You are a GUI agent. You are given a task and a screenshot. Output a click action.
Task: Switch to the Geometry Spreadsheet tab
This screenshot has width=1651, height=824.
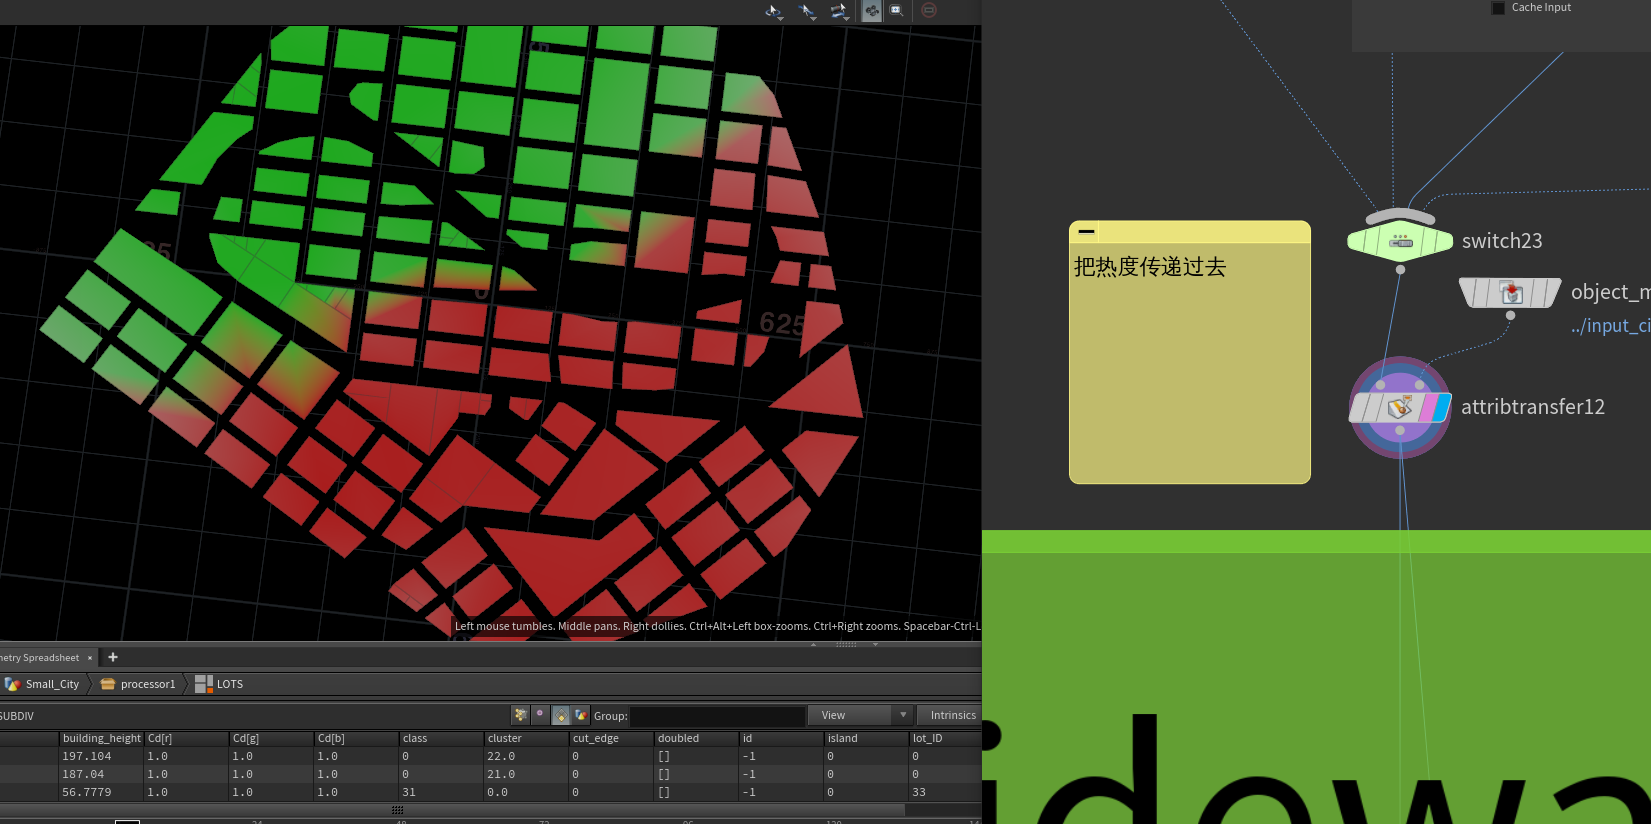[x=40, y=658]
